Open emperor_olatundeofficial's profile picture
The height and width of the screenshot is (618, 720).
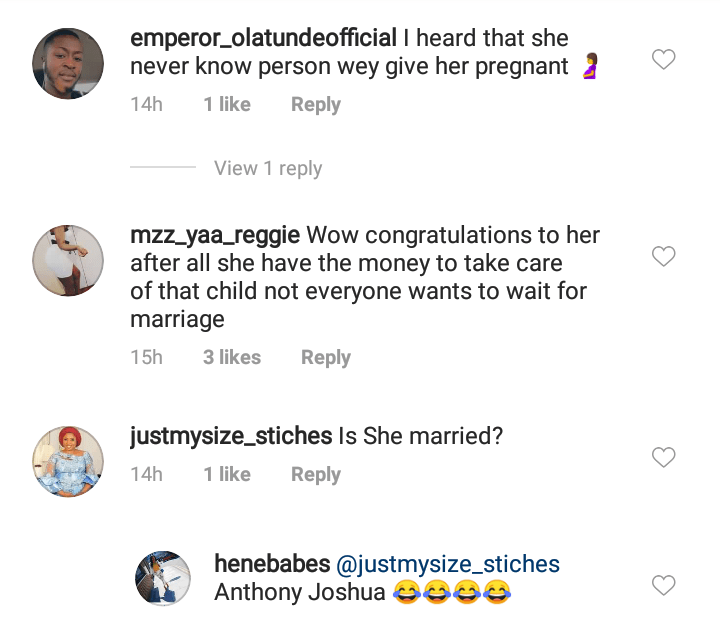[68, 64]
